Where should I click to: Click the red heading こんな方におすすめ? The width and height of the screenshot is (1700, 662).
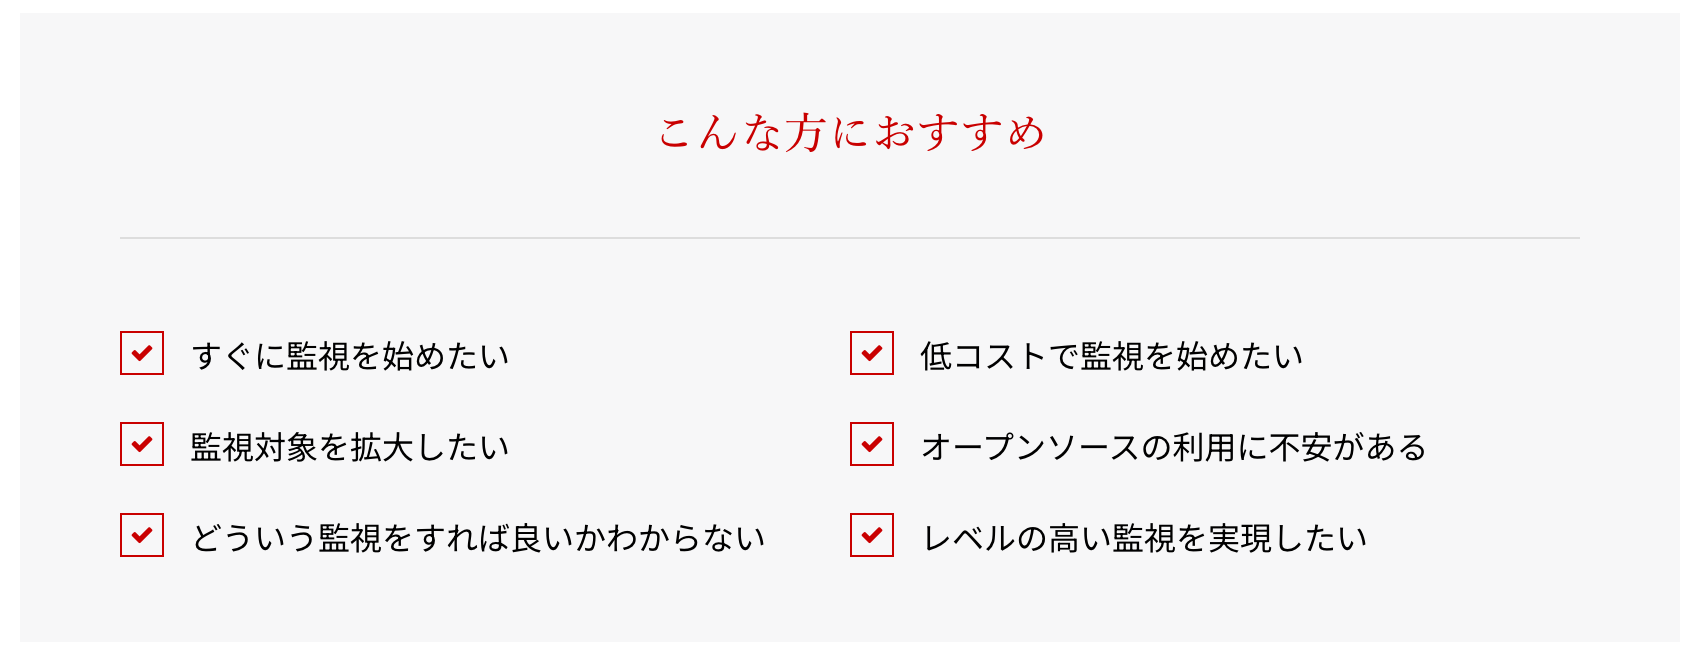coord(851,133)
